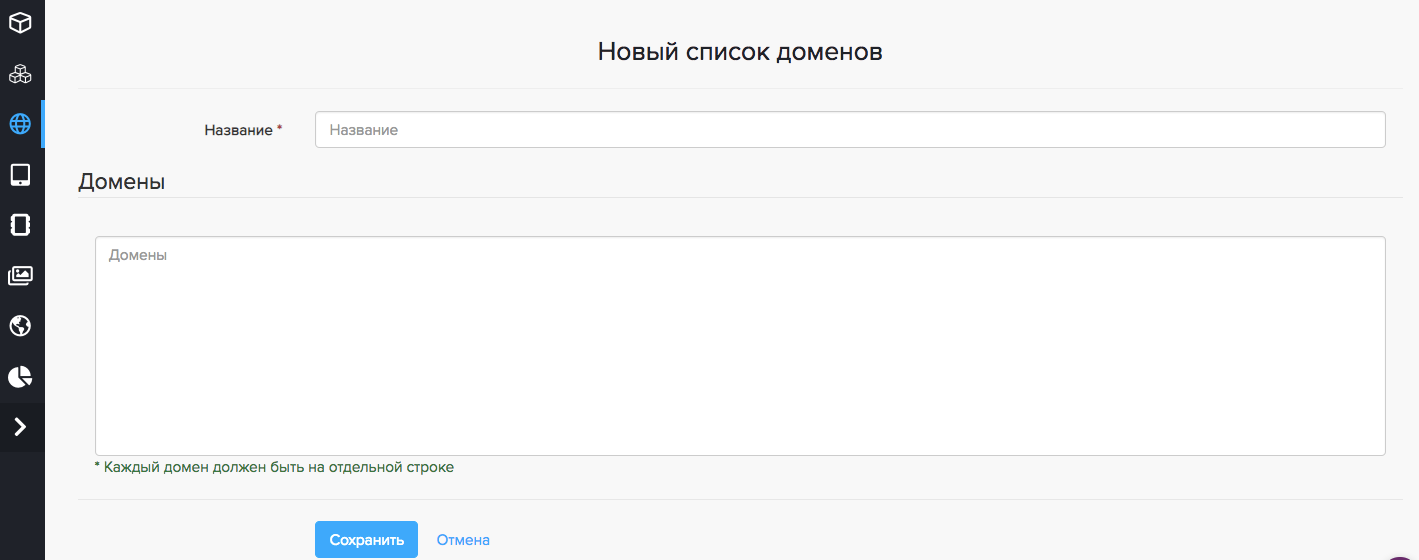Click the white earth globe icon

click(20, 326)
